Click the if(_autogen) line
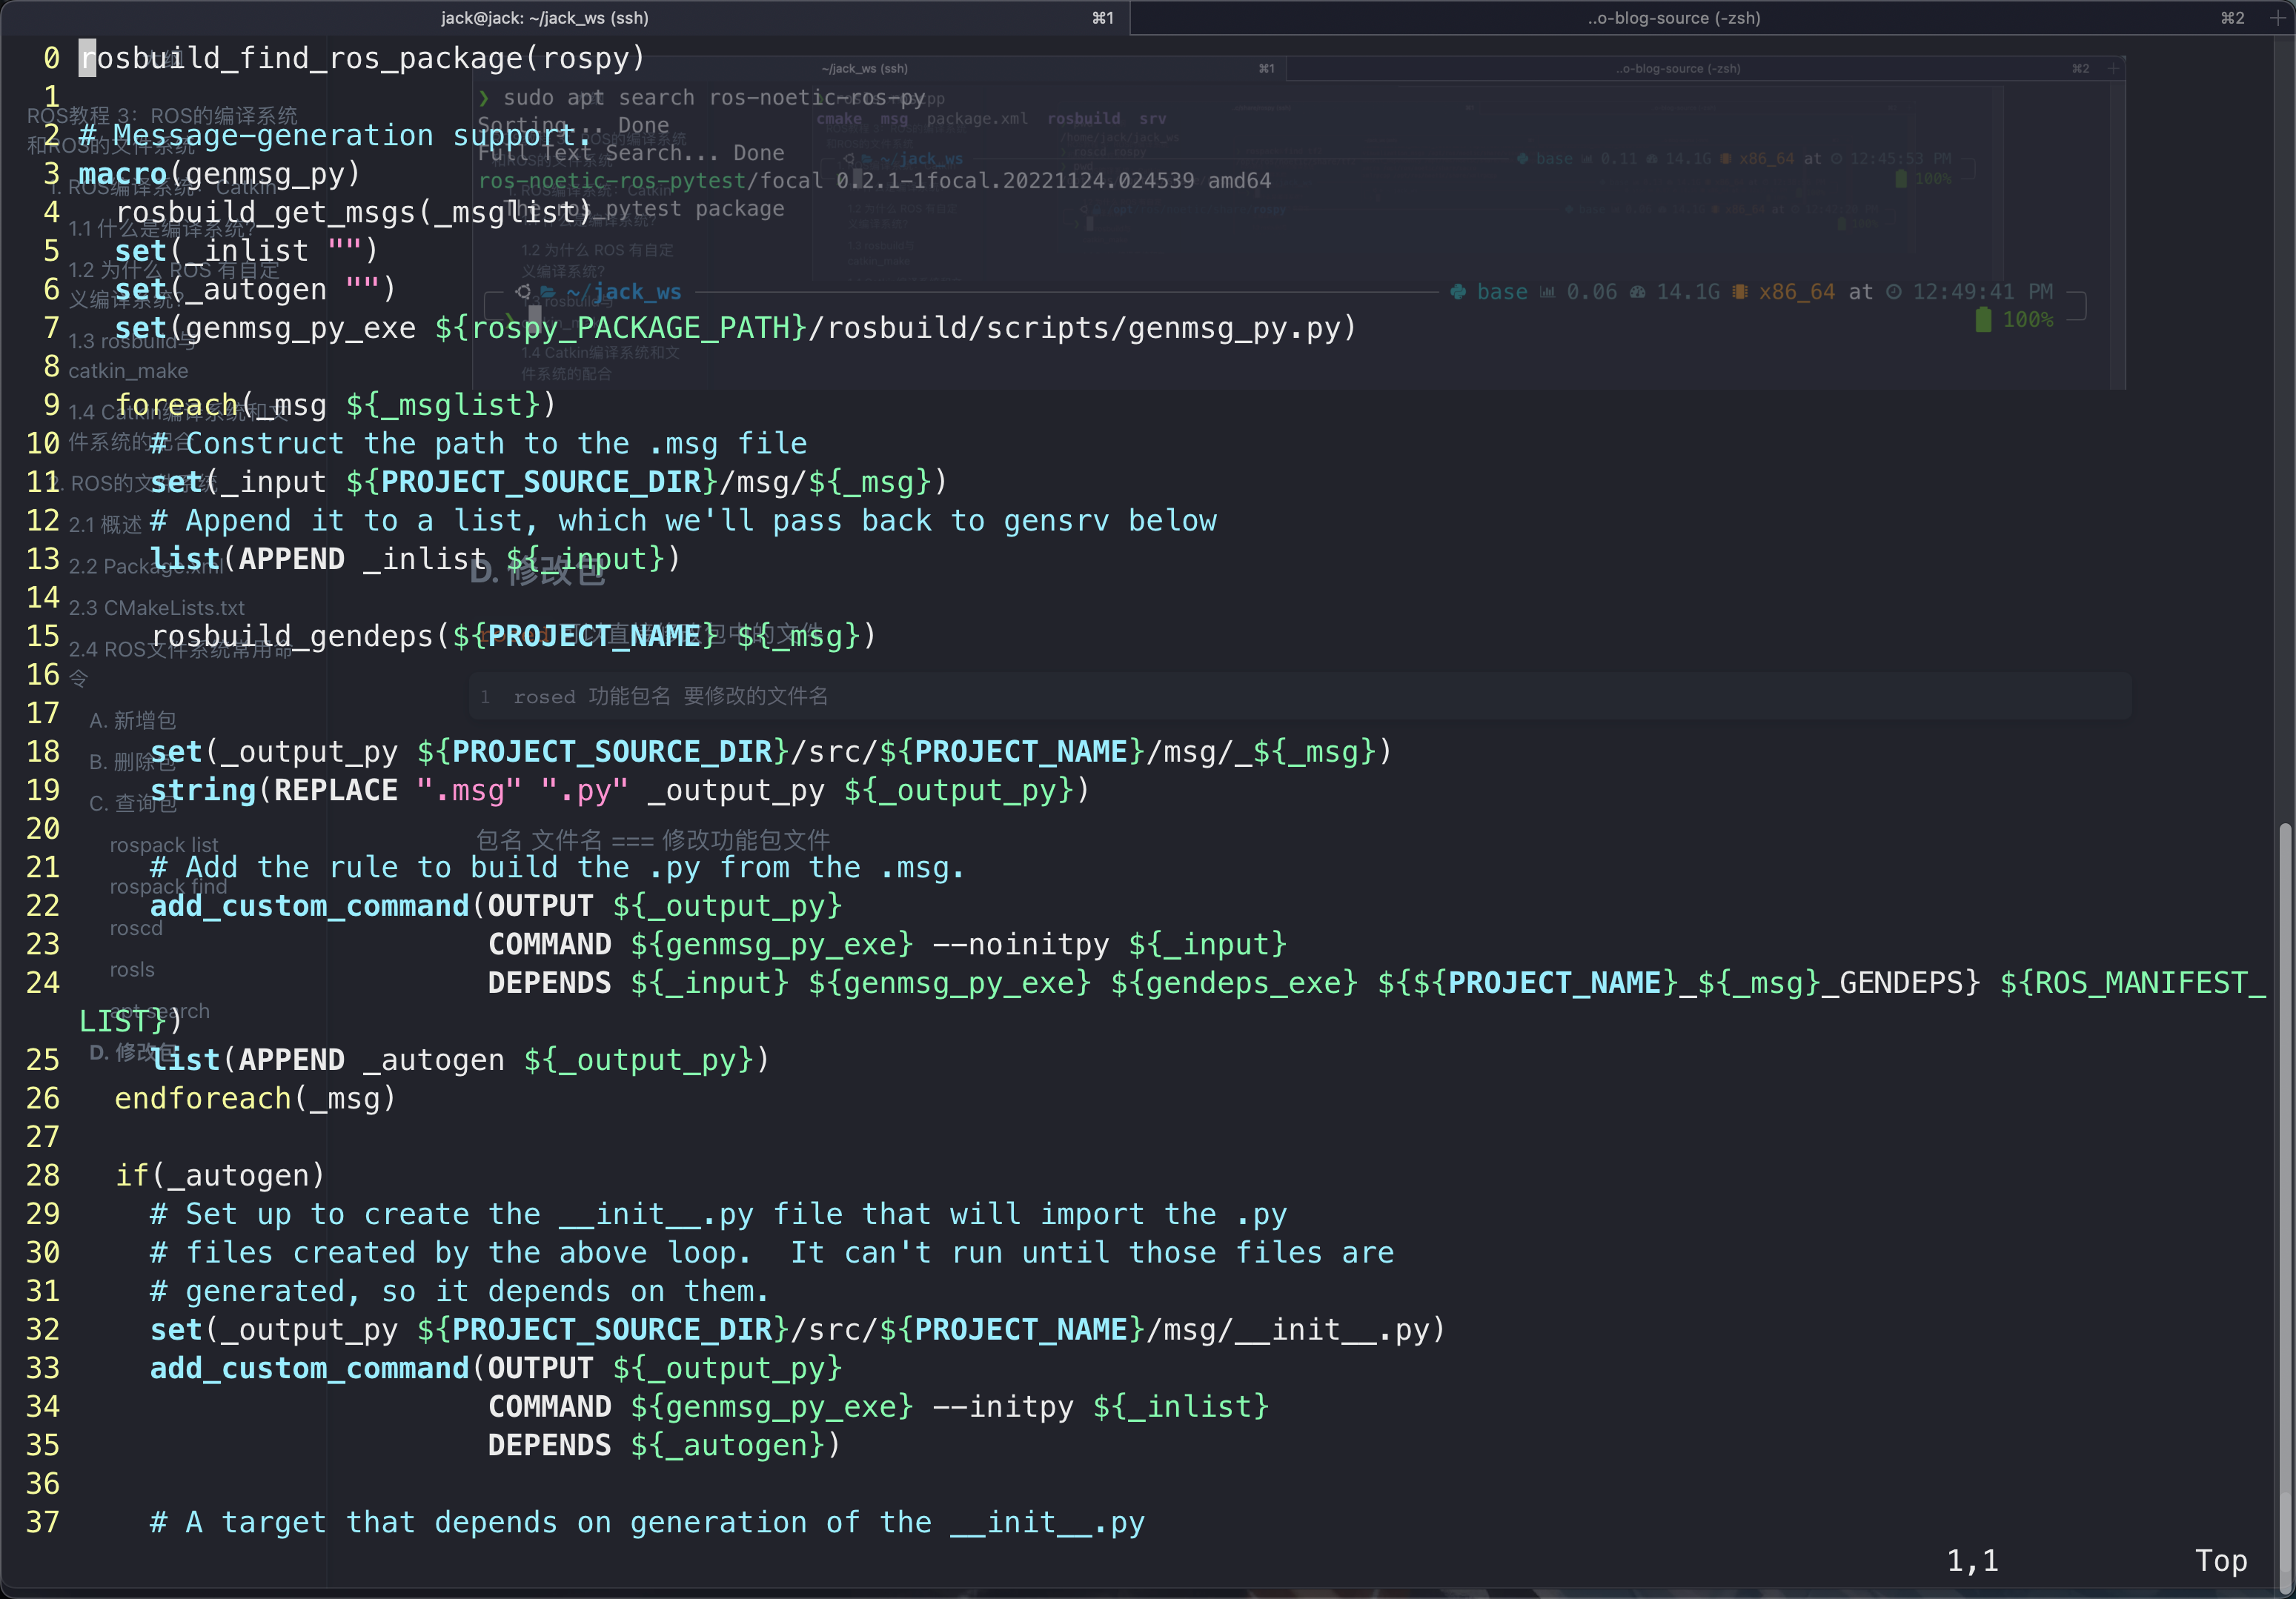The height and width of the screenshot is (1599, 2296). (x=220, y=1175)
